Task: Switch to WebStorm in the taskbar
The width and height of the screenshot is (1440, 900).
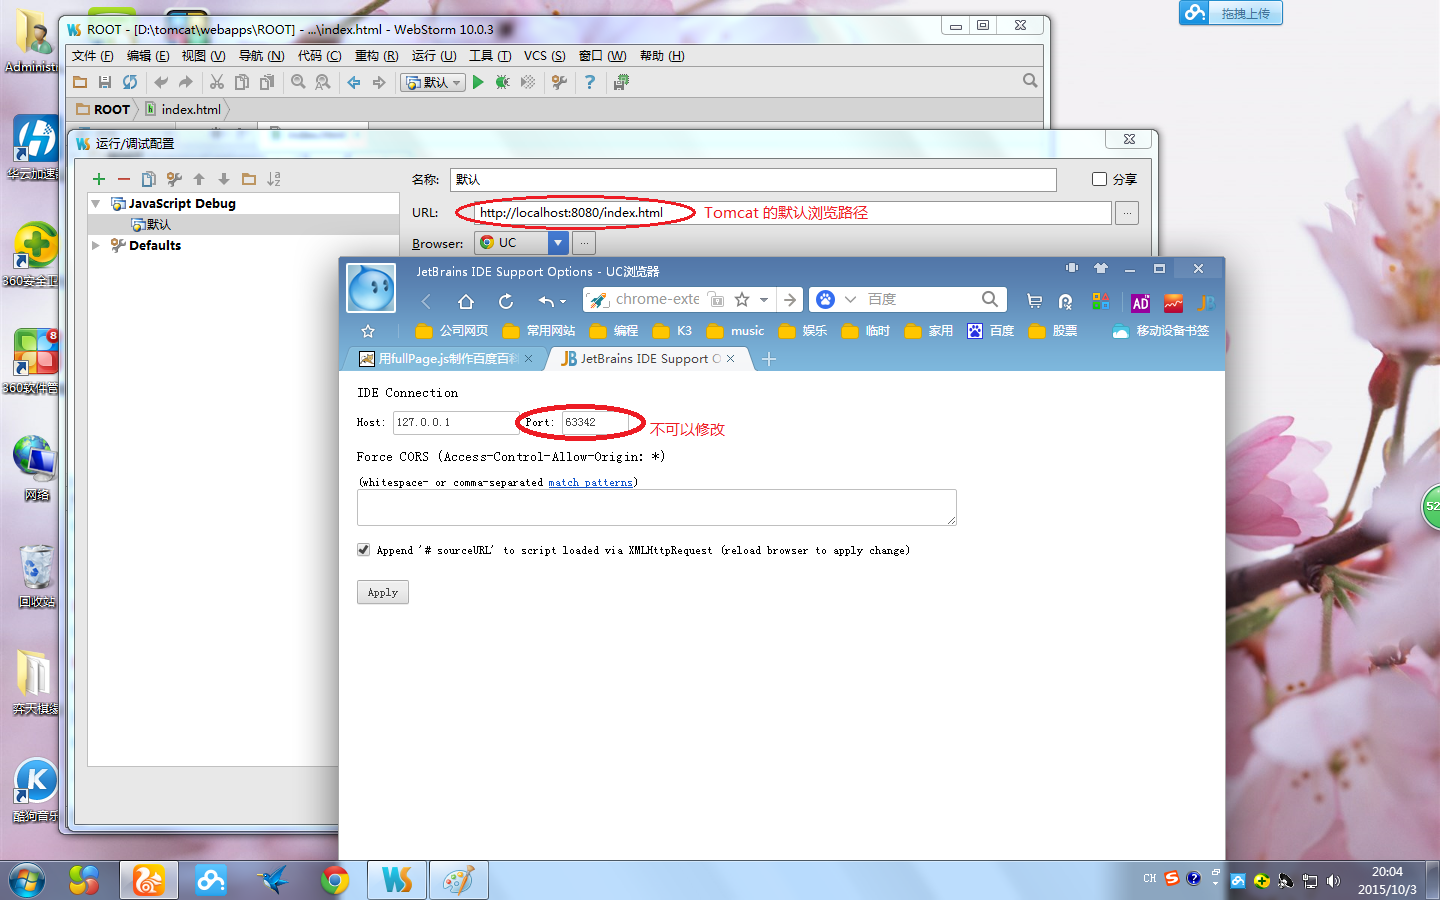Action: coord(397,880)
